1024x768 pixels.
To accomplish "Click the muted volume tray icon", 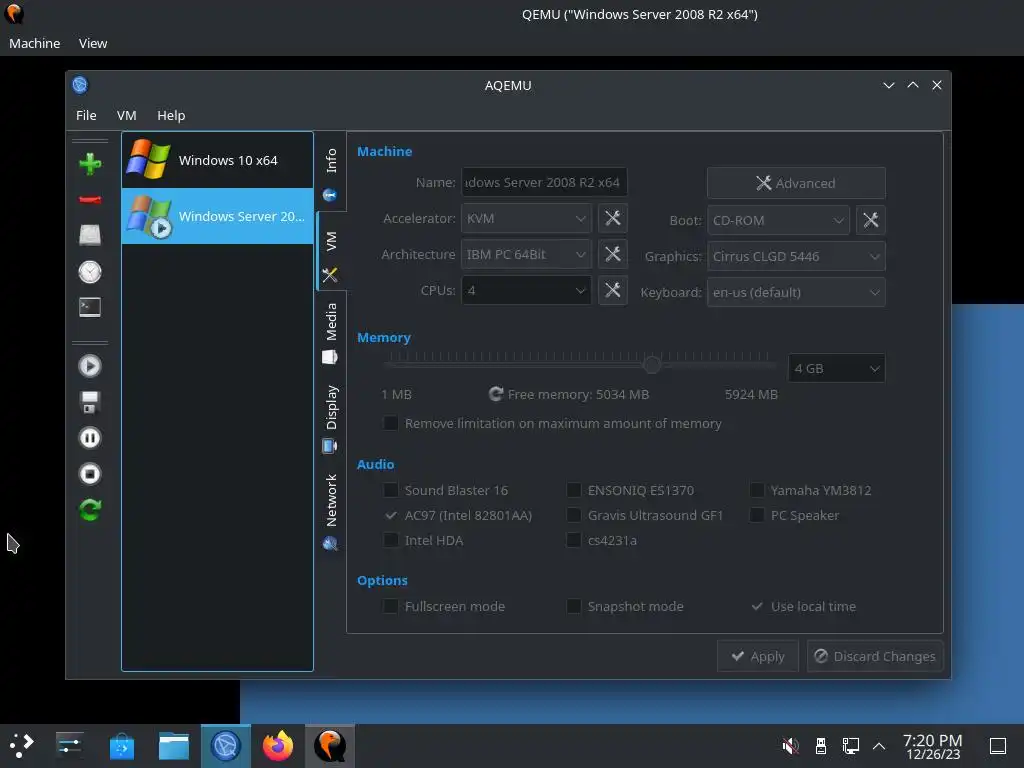I will [790, 745].
